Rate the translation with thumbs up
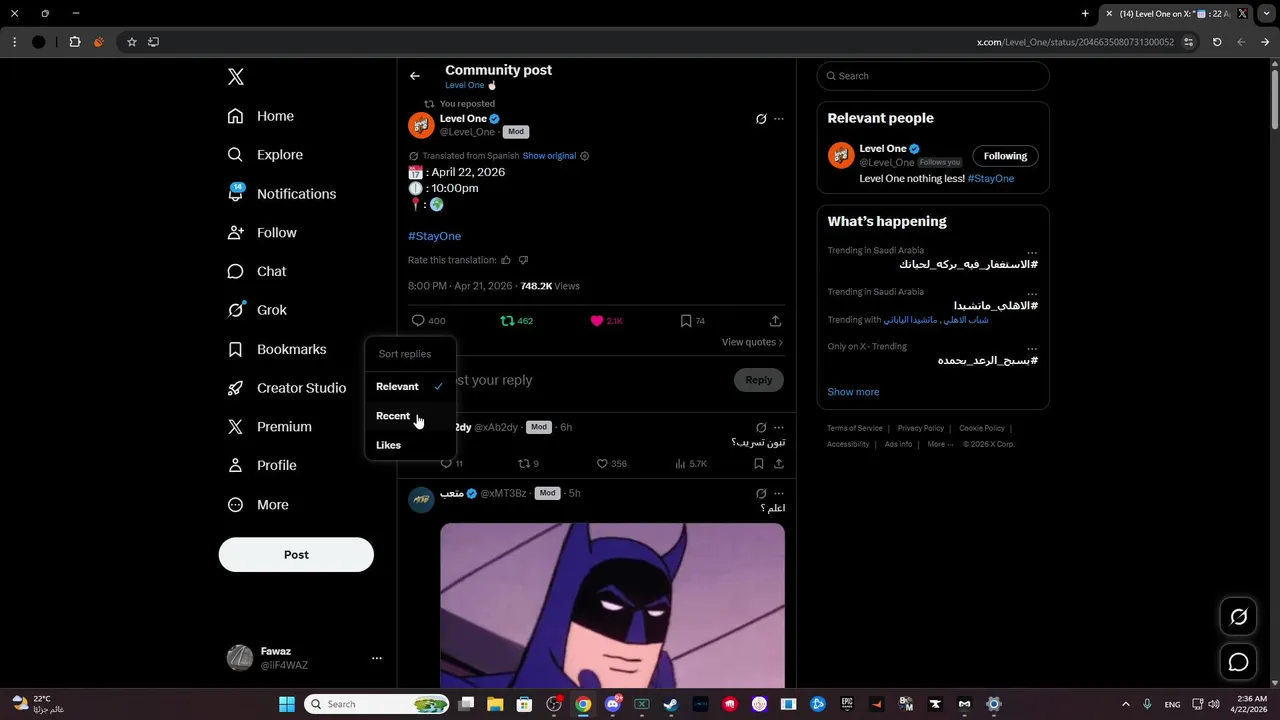 506,260
